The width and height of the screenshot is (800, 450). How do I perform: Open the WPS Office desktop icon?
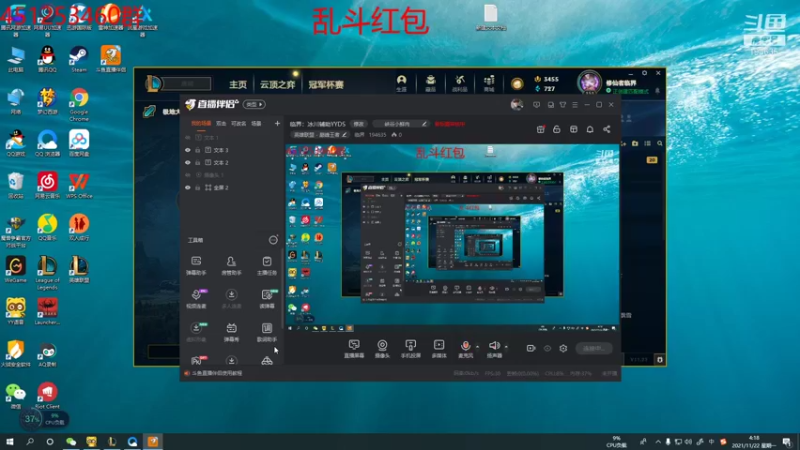[79, 185]
